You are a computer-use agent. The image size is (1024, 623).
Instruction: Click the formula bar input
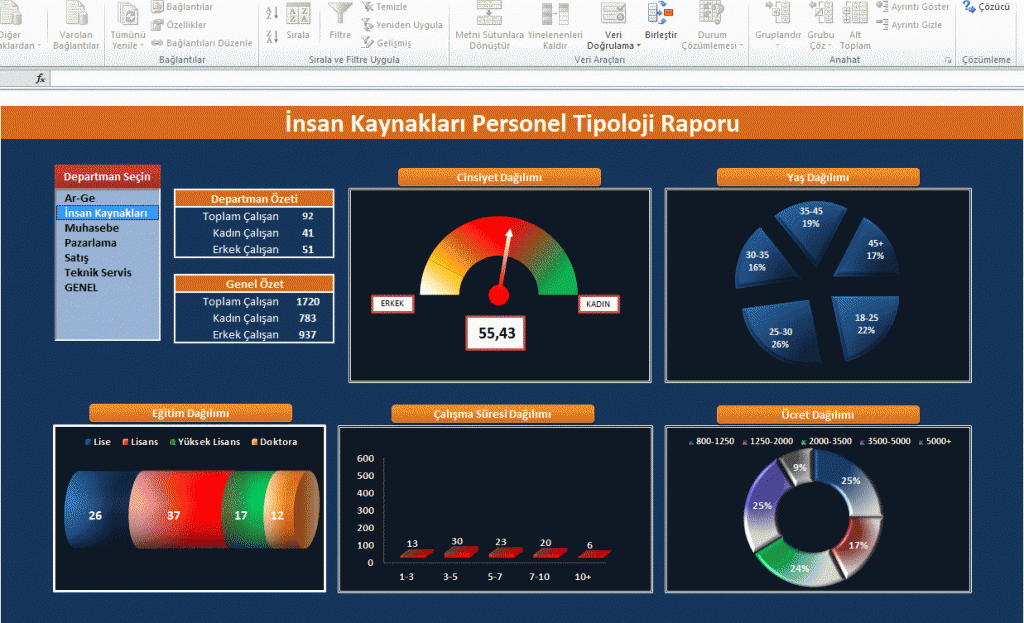(536, 78)
